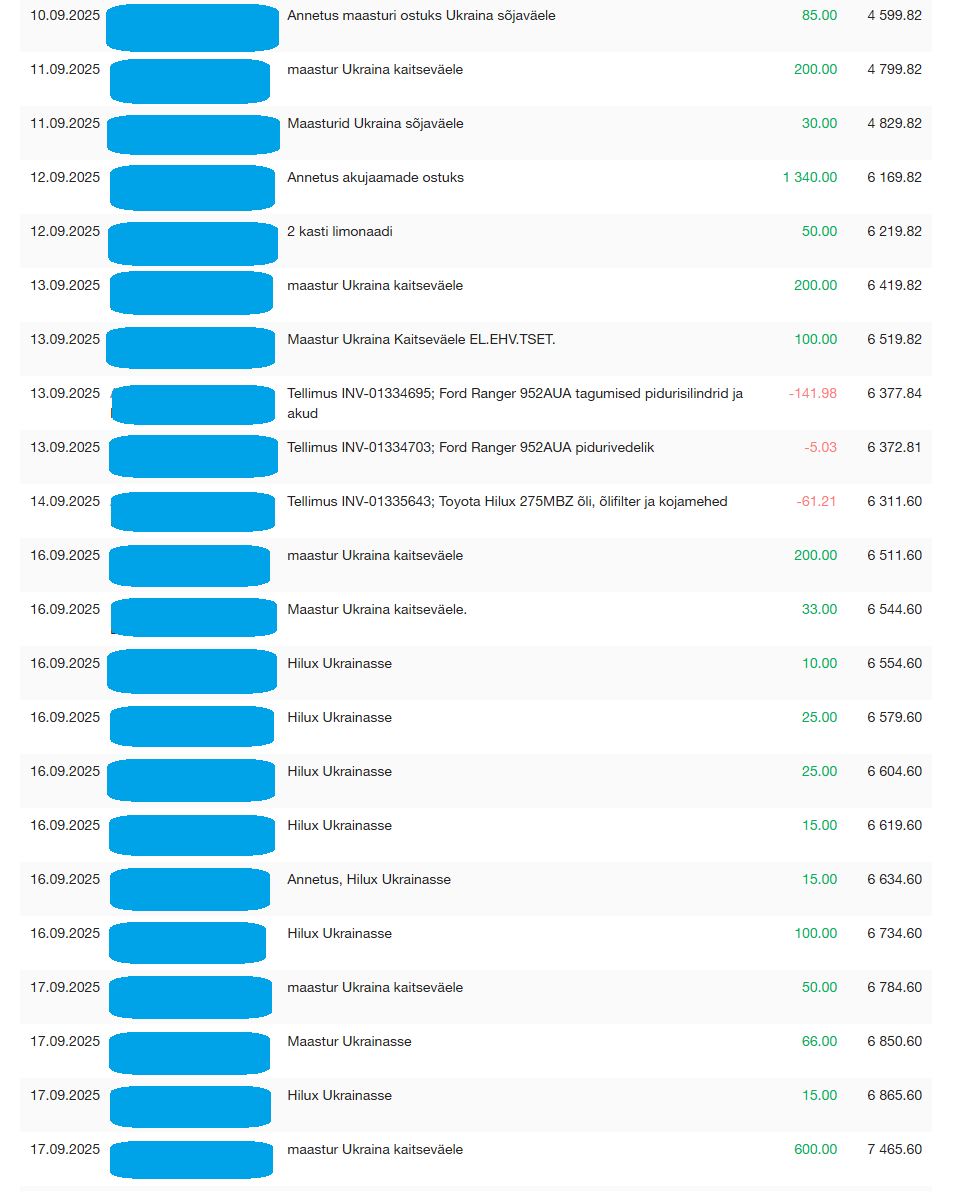Image resolution: width=954 pixels, height=1191 pixels.
Task: Select the '2 kasti limonaadi' transaction text
Action: pyautogui.click(x=339, y=231)
